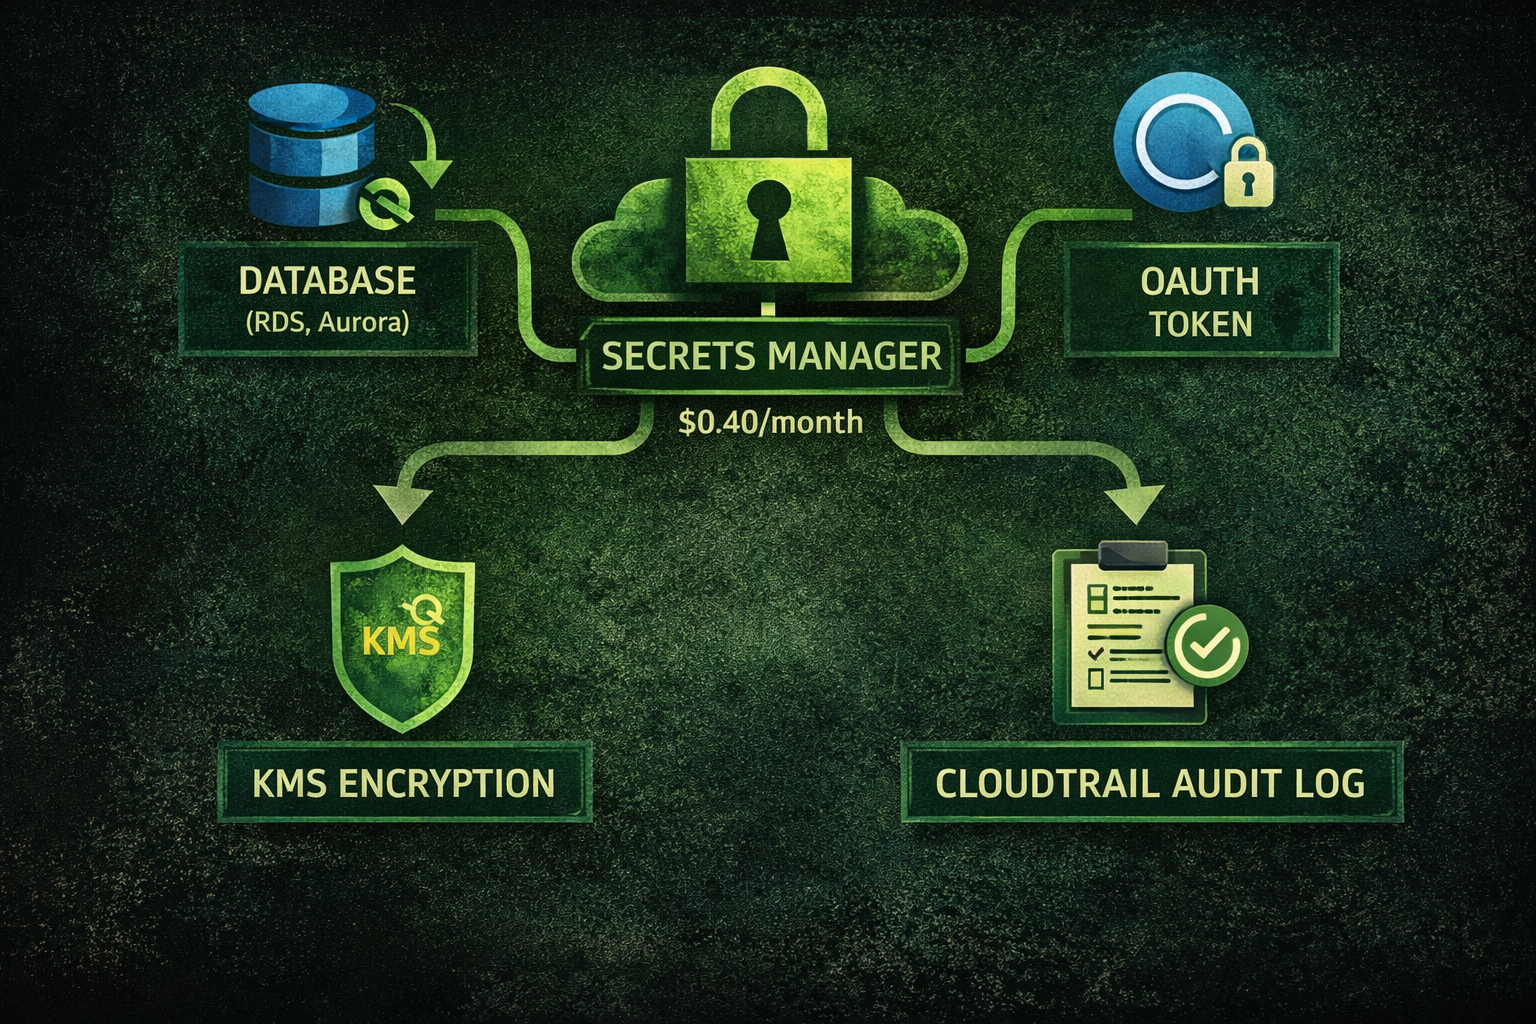1536x1024 pixels.
Task: Click the SECRETS MANAGER label
Action: [771, 357]
